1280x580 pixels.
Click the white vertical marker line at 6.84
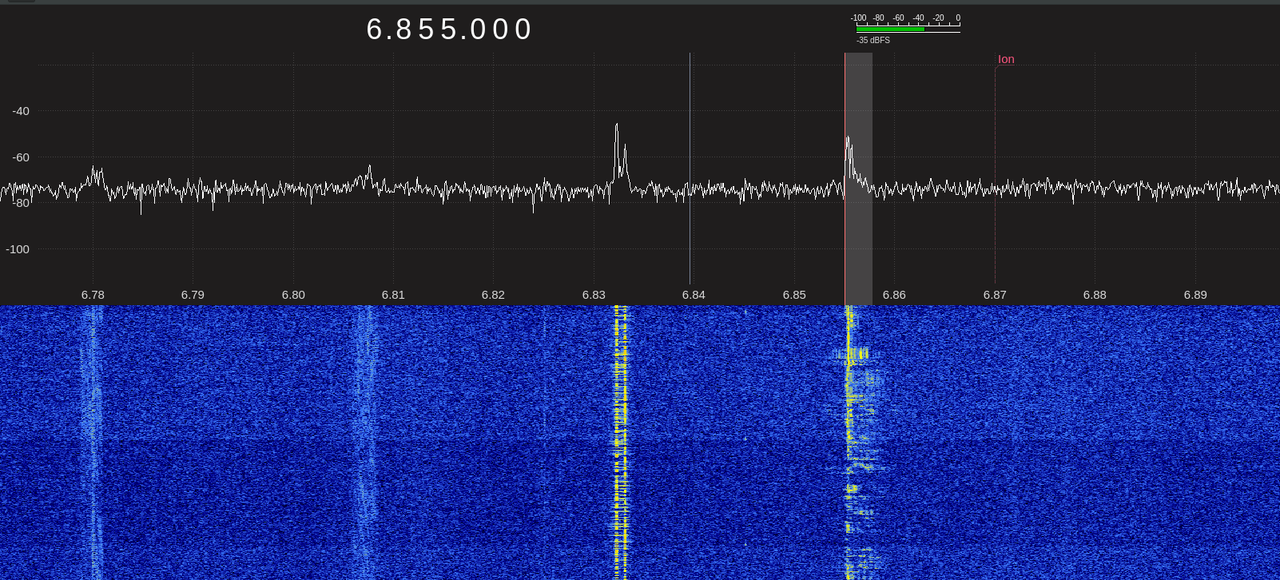tap(690, 168)
